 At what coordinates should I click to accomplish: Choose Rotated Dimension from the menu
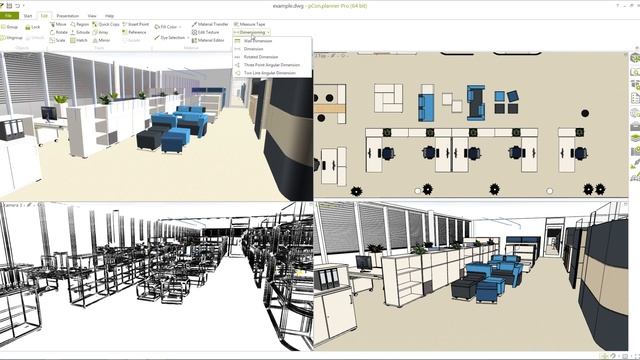[x=272, y=57]
